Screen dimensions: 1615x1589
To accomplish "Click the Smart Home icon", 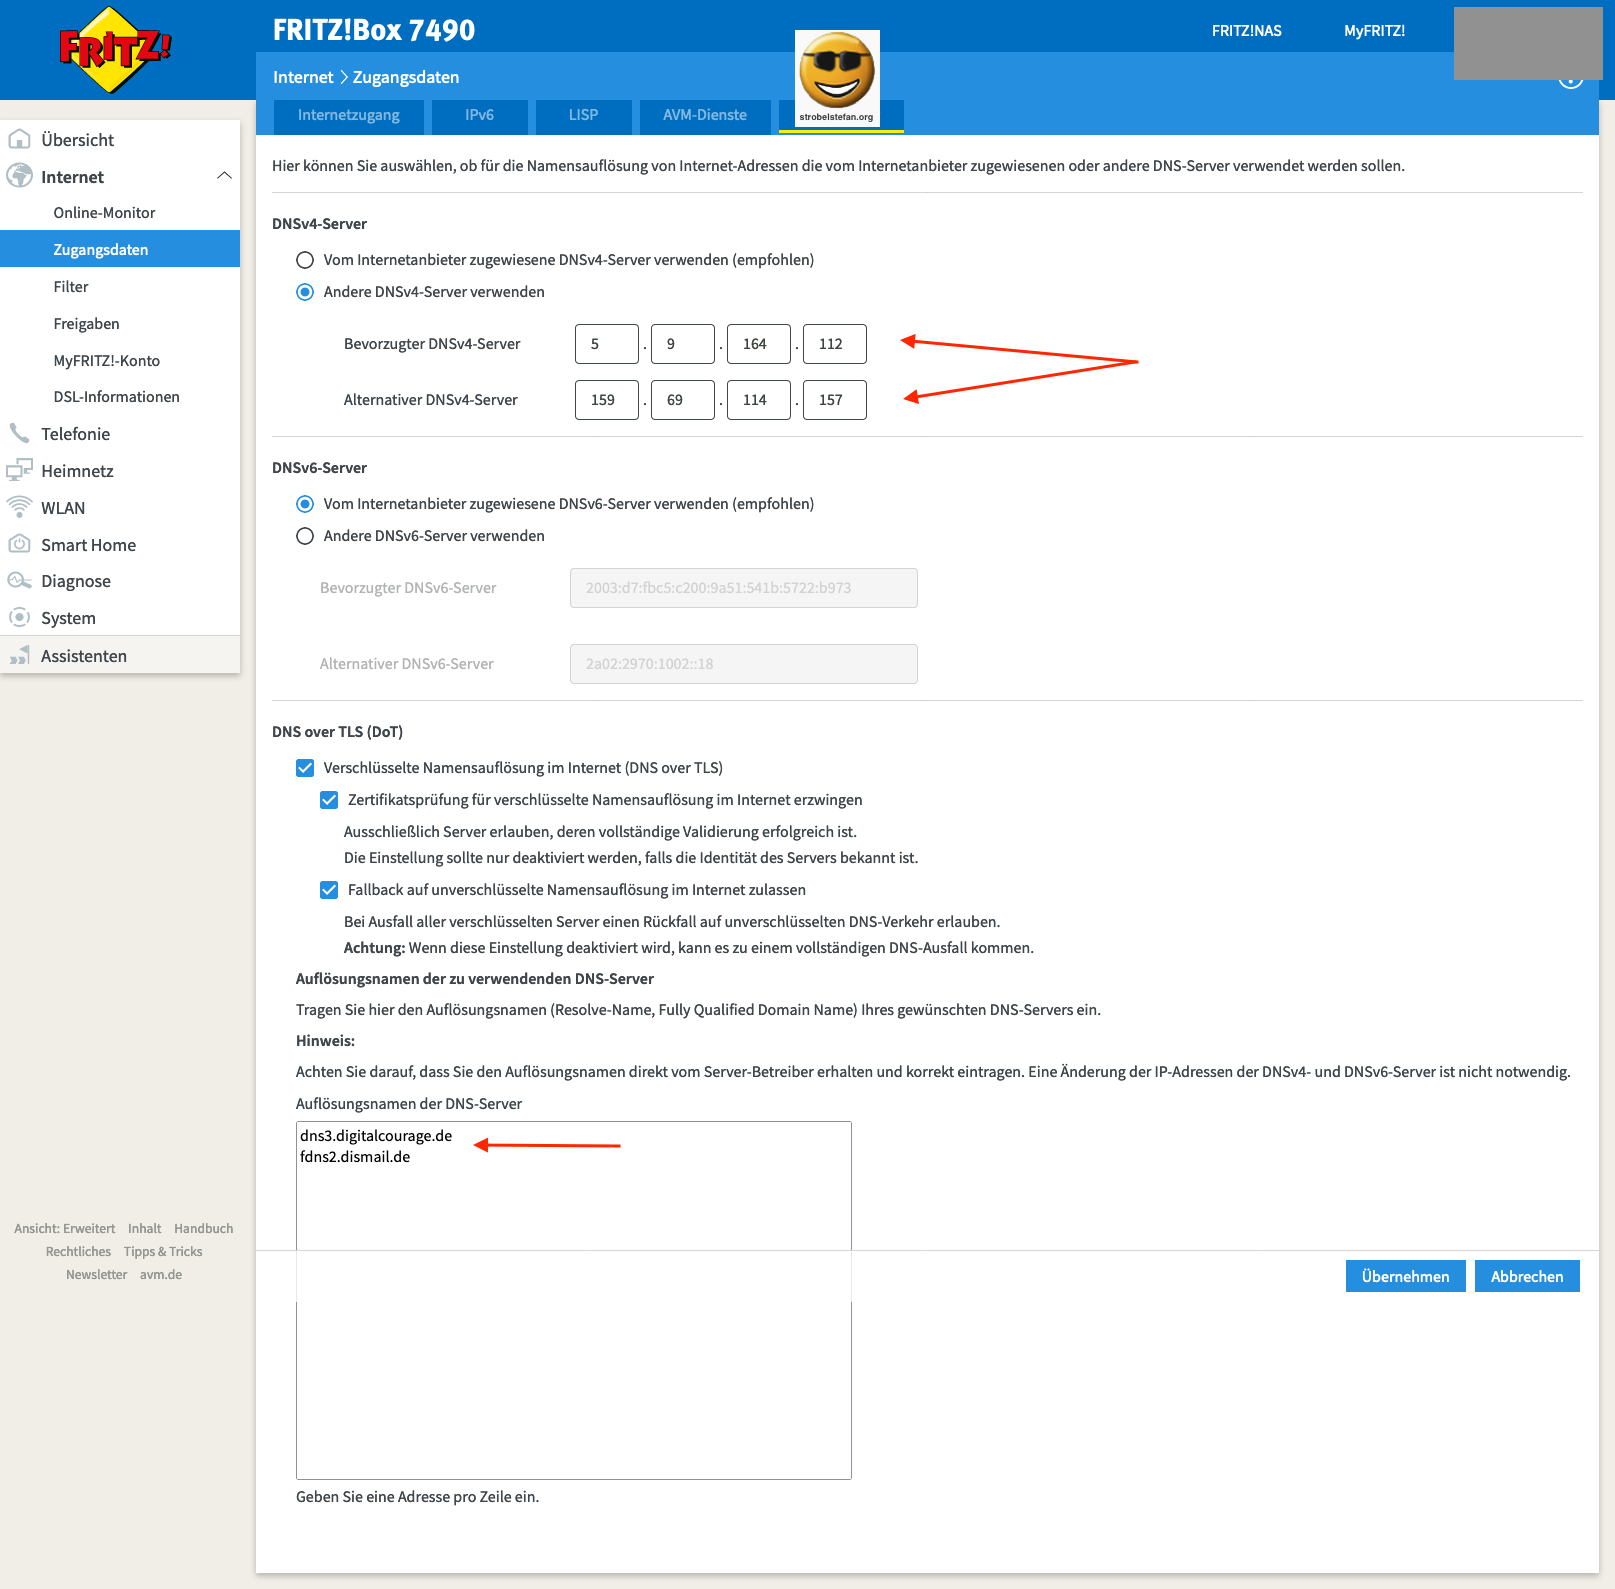I will (x=20, y=544).
